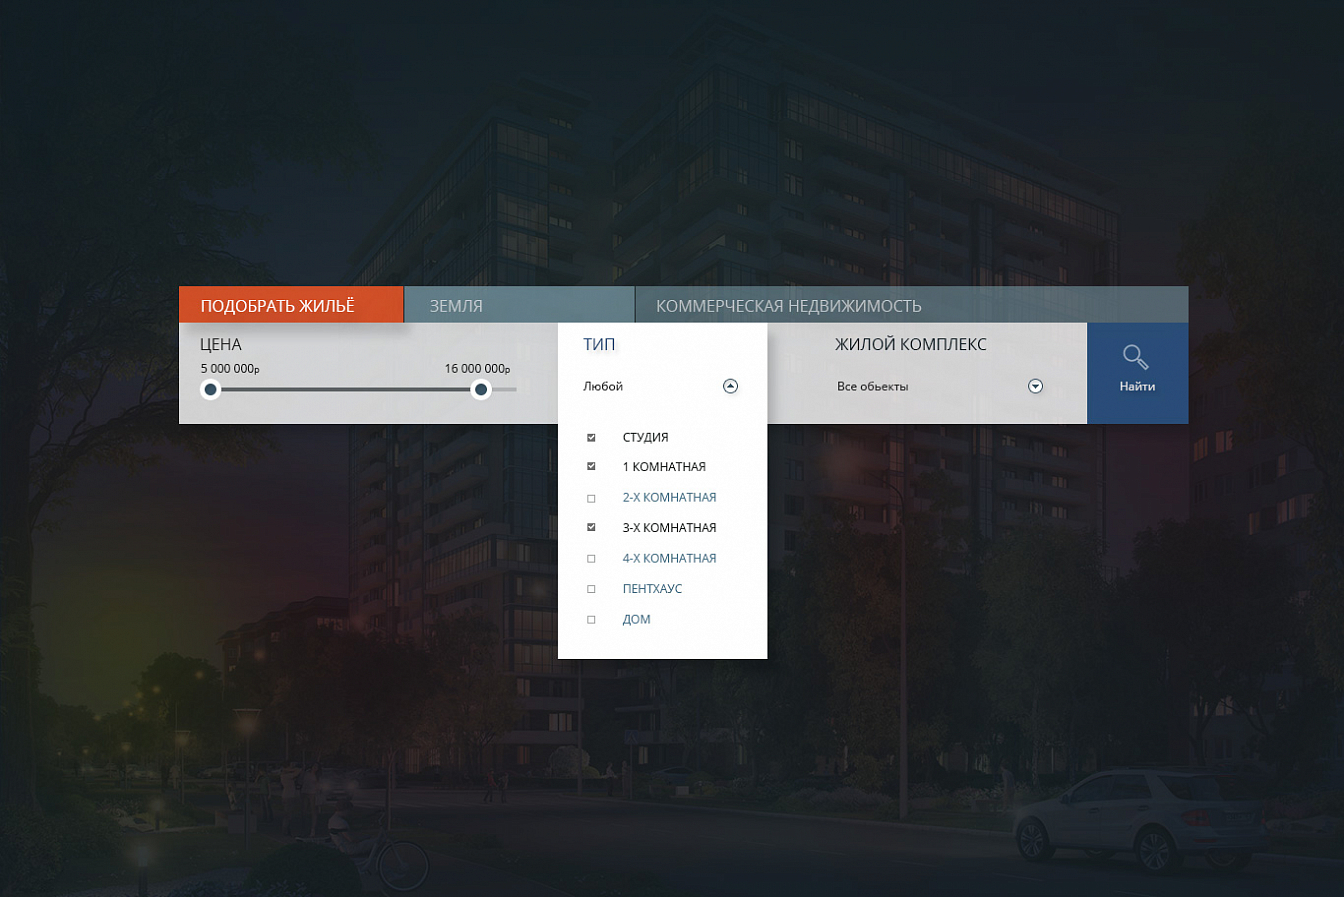The width and height of the screenshot is (1344, 897).
Task: Uncheck the 3-Х КОМНАТНАЯ checkbox
Action: 591,528
